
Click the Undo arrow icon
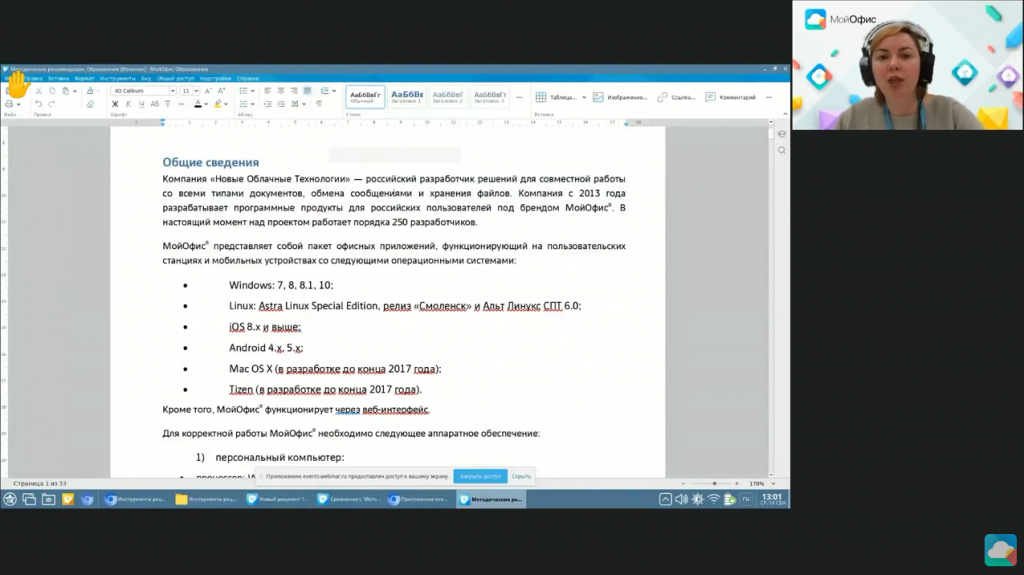click(39, 104)
